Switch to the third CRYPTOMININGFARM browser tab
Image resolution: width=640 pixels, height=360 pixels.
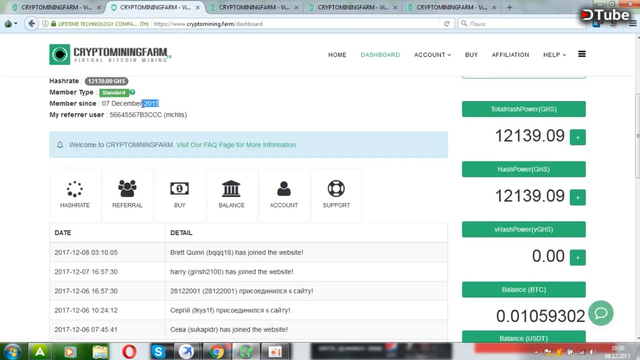pyautogui.click(x=254, y=7)
